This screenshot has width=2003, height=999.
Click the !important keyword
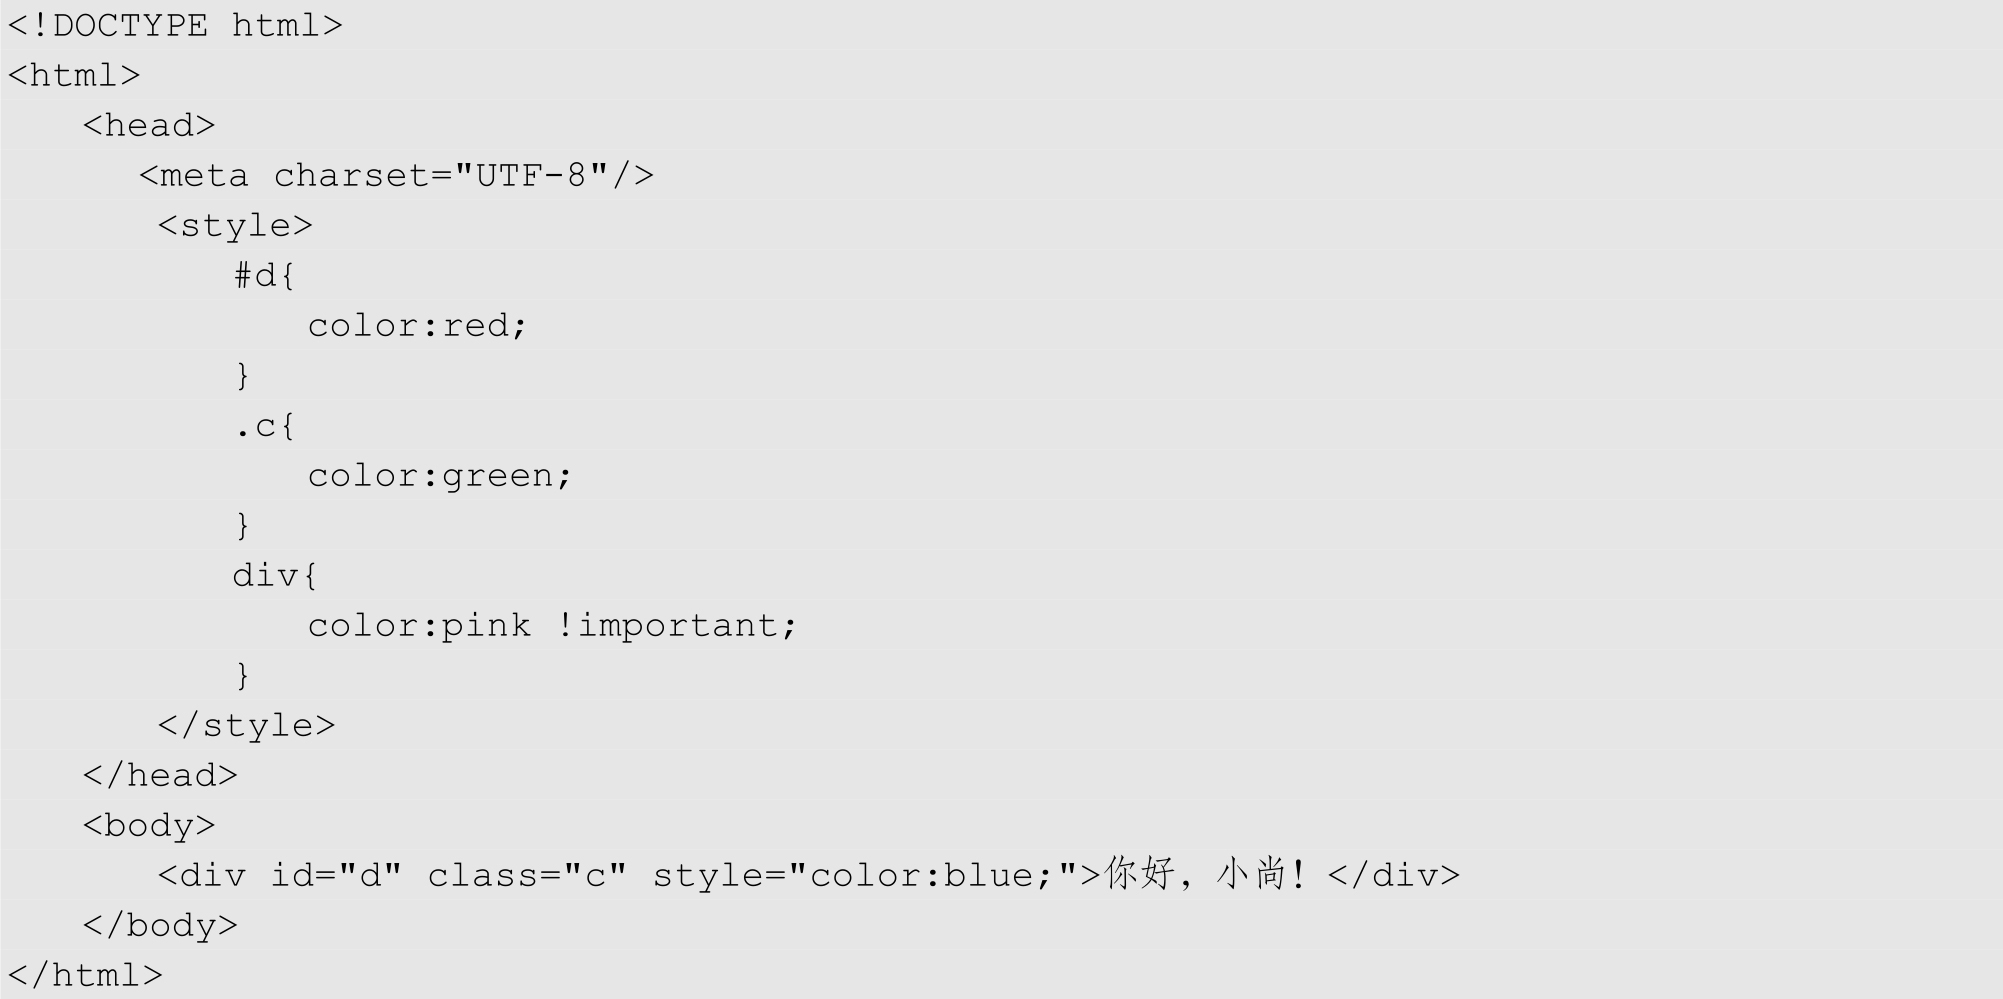click(x=676, y=625)
